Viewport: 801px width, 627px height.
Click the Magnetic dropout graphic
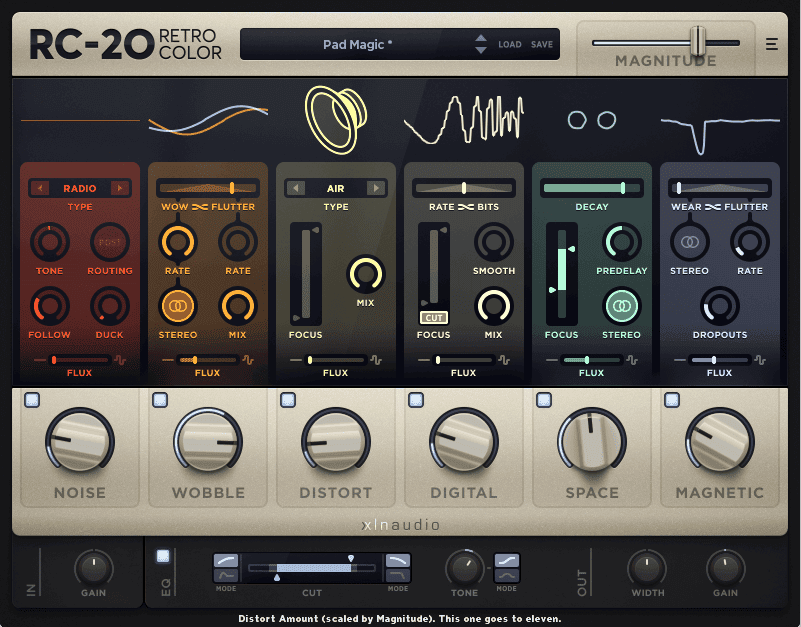[720, 134]
